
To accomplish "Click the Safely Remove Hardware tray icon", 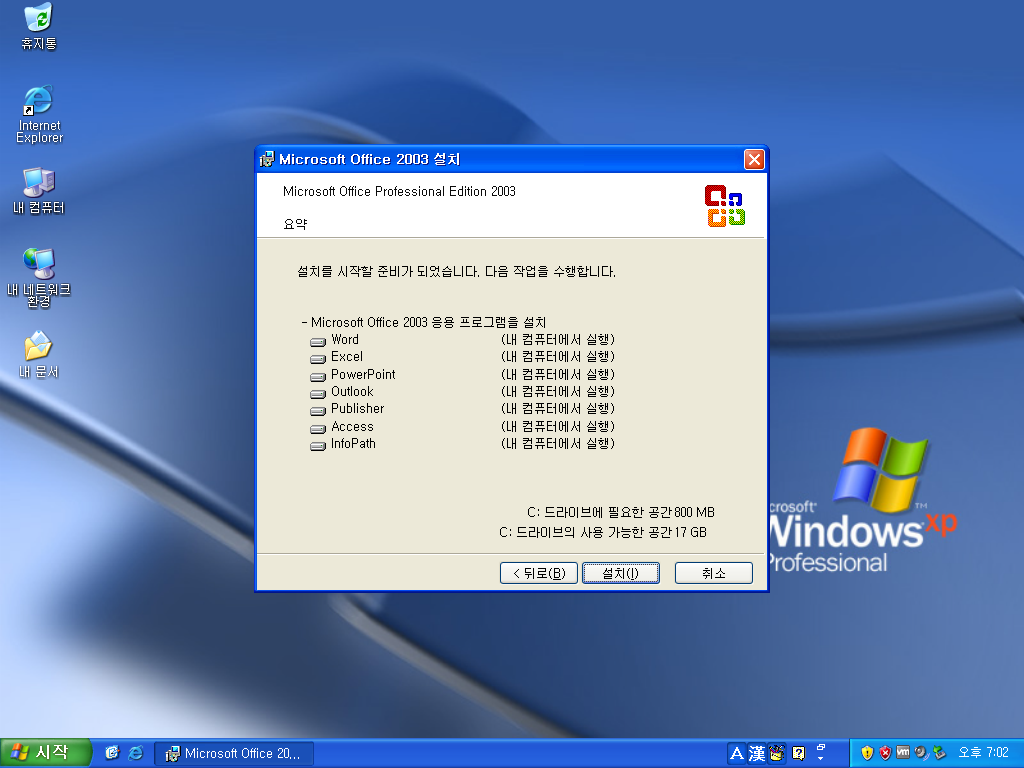I will point(939,753).
